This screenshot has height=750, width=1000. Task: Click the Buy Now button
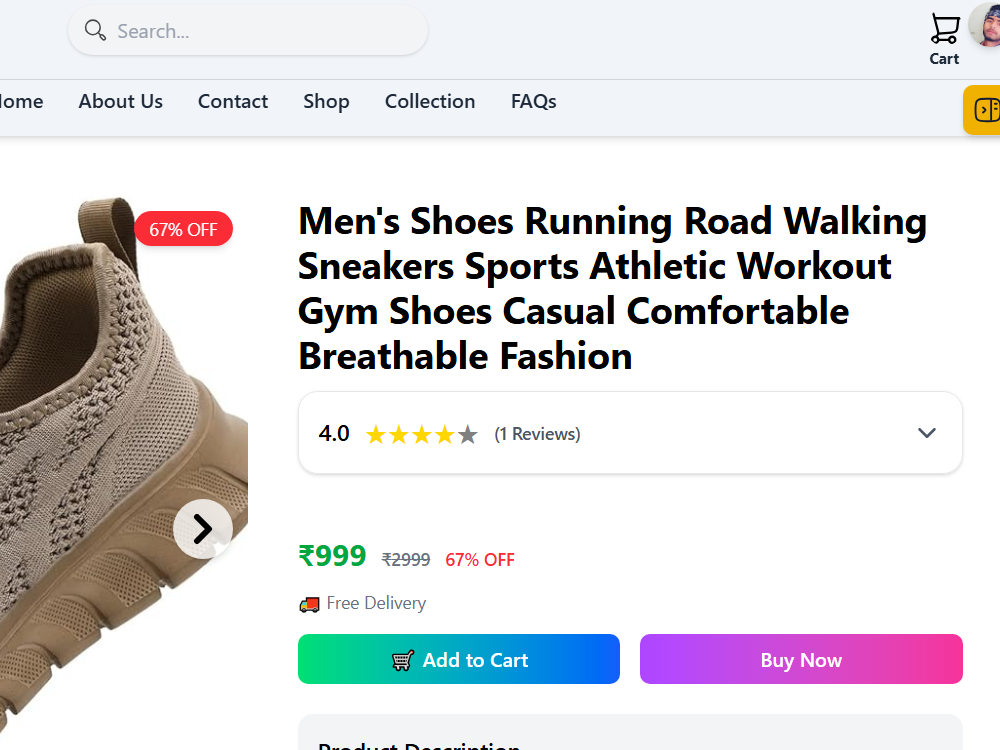801,659
